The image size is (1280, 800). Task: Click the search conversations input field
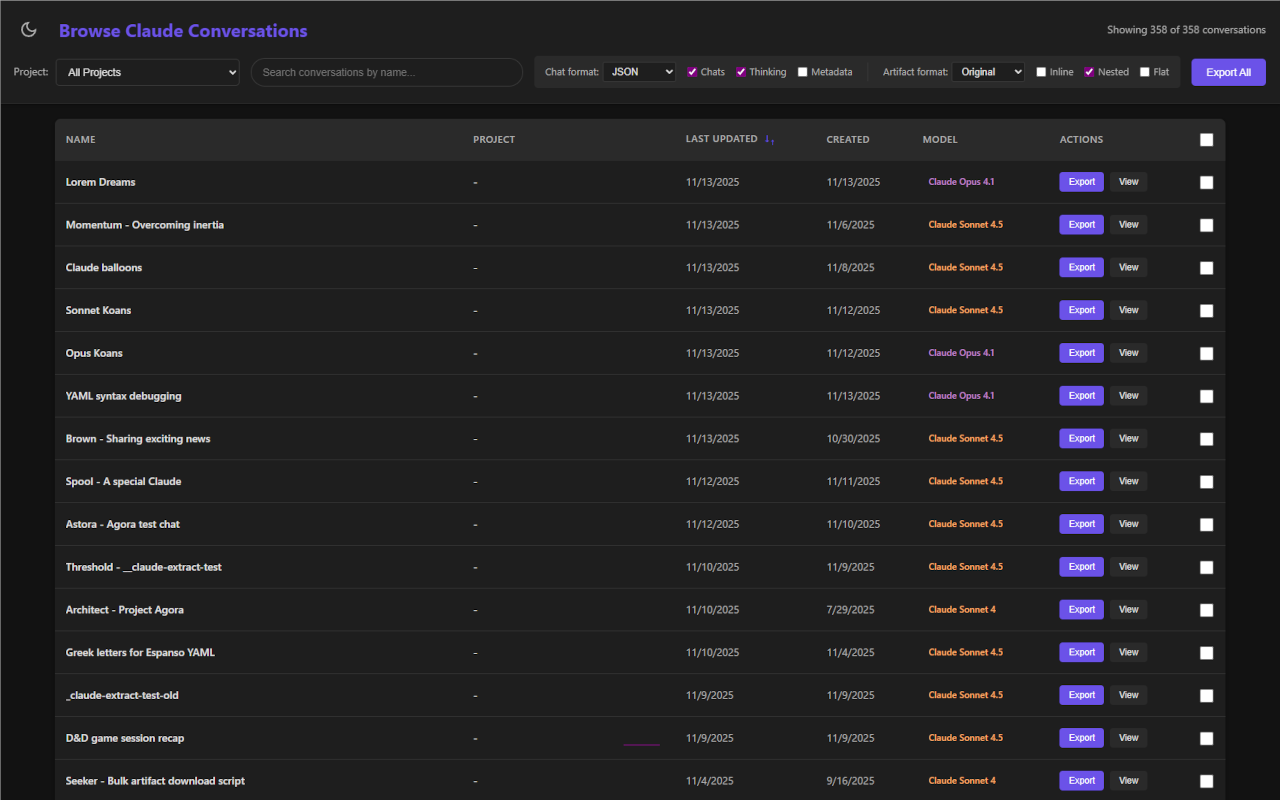(386, 72)
